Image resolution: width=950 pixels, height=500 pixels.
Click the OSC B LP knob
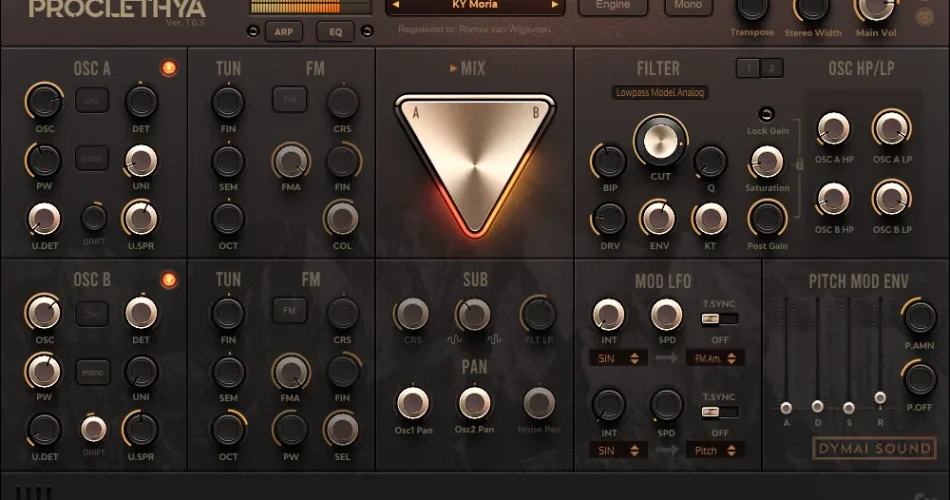tap(892, 199)
